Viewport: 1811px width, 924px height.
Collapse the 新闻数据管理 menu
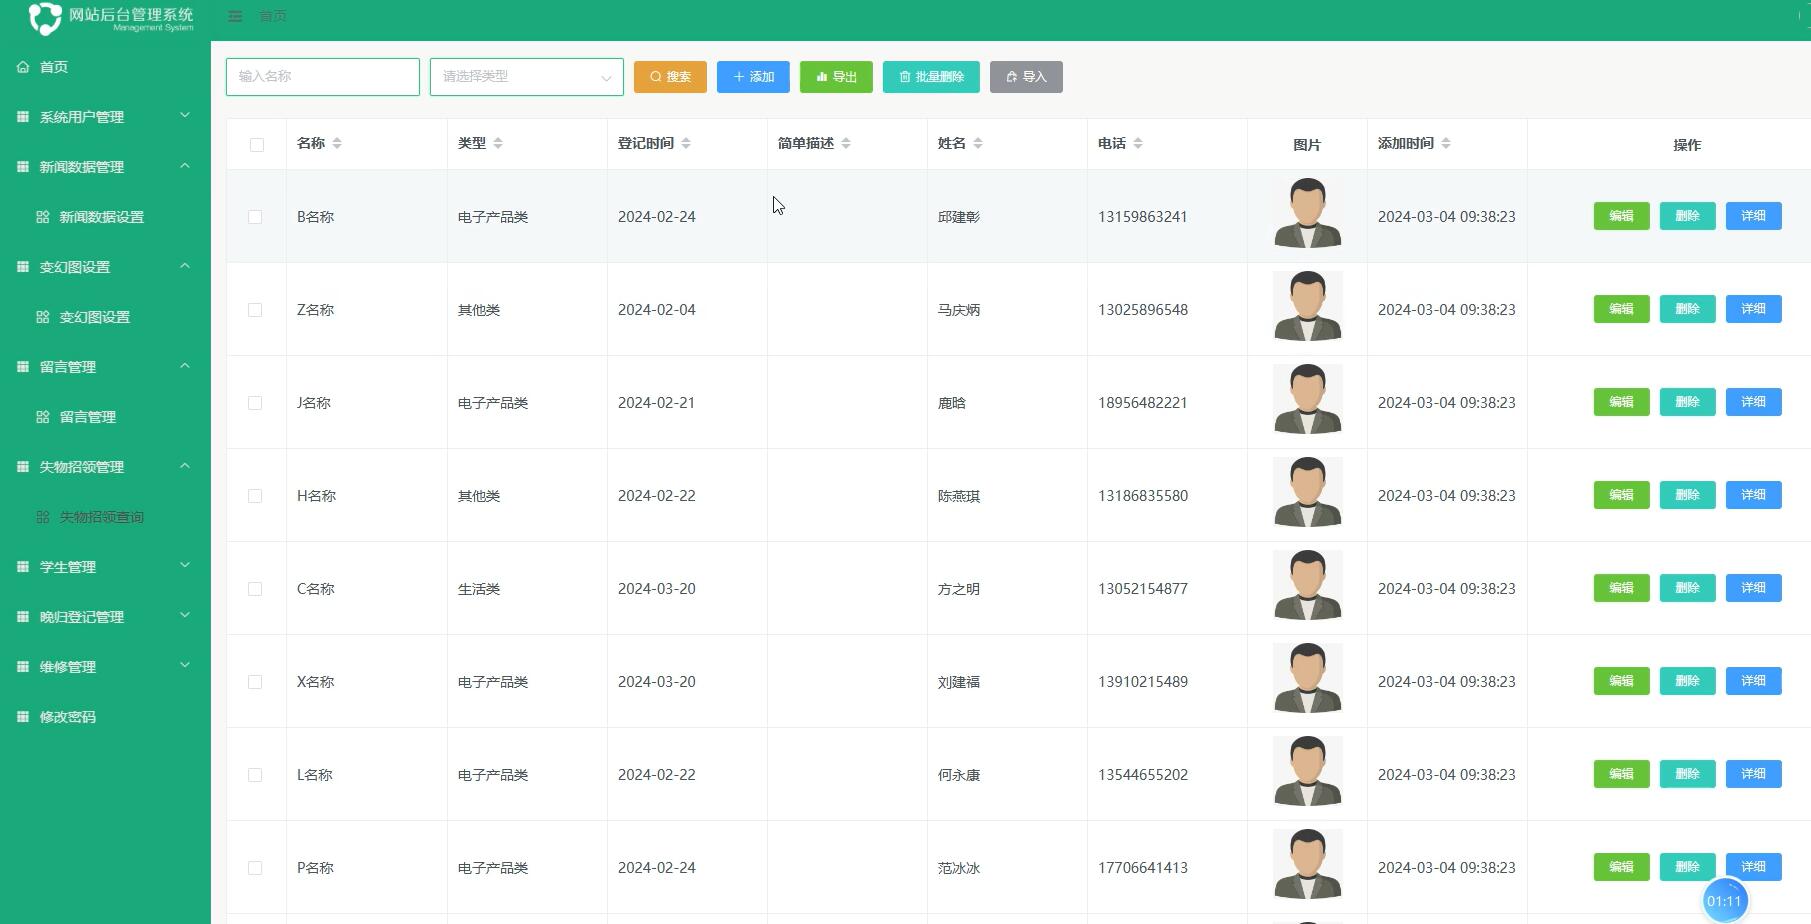tap(103, 166)
